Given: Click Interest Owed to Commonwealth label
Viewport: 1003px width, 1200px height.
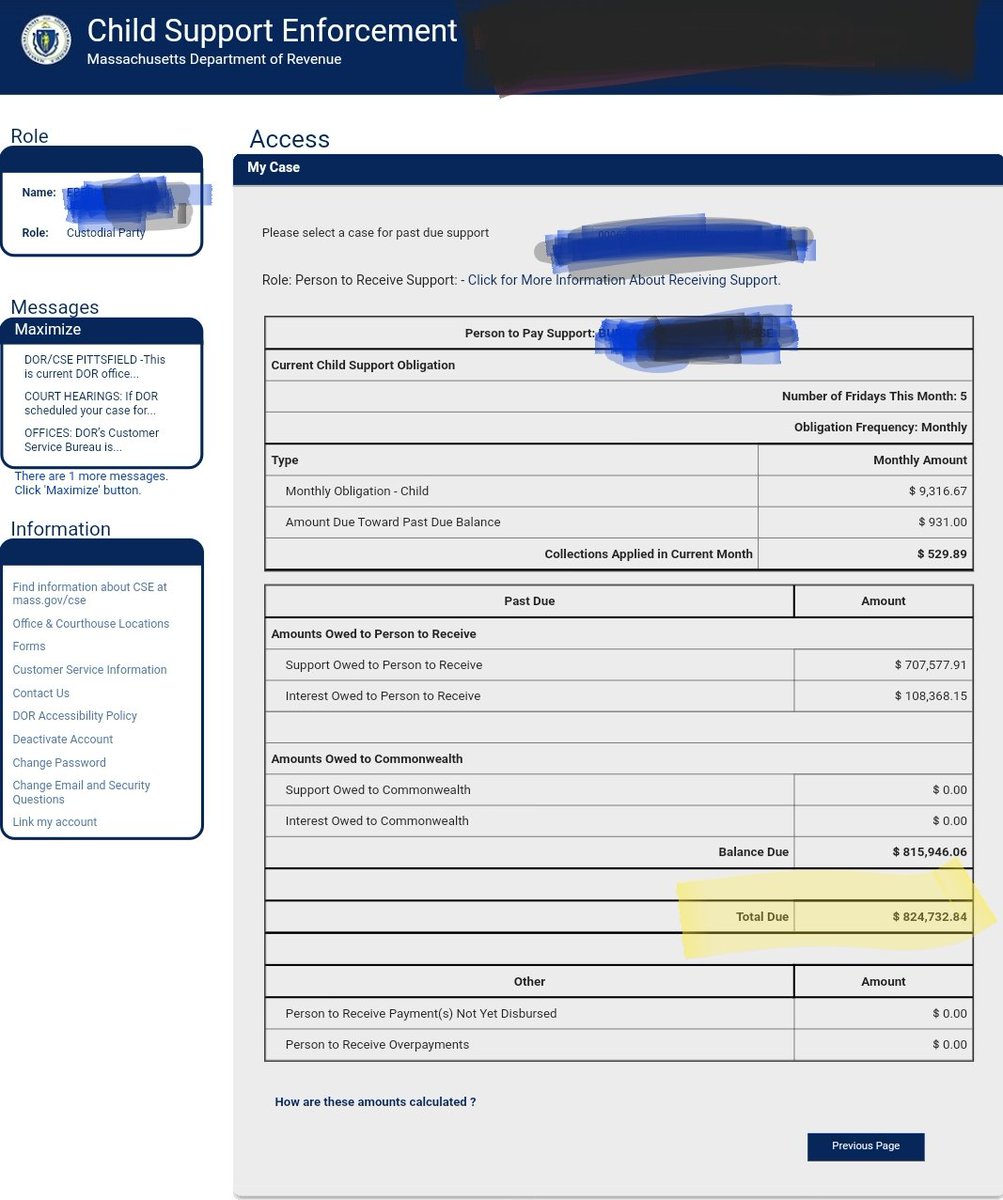Looking at the screenshot, I should point(377,821).
